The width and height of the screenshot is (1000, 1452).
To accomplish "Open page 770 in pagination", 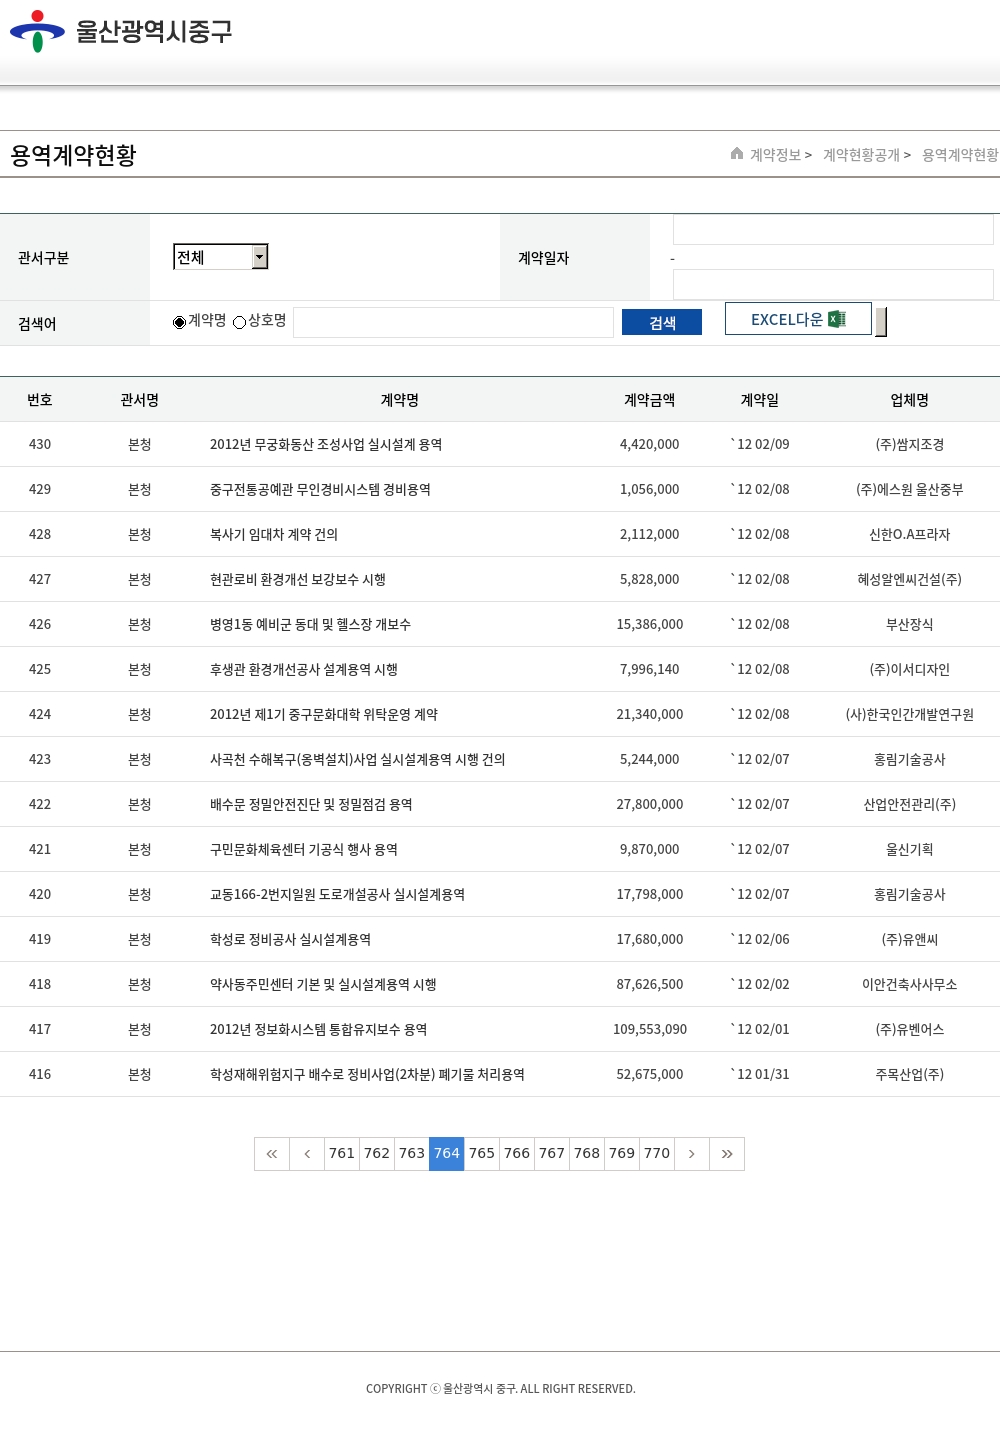I will click(x=657, y=1154).
